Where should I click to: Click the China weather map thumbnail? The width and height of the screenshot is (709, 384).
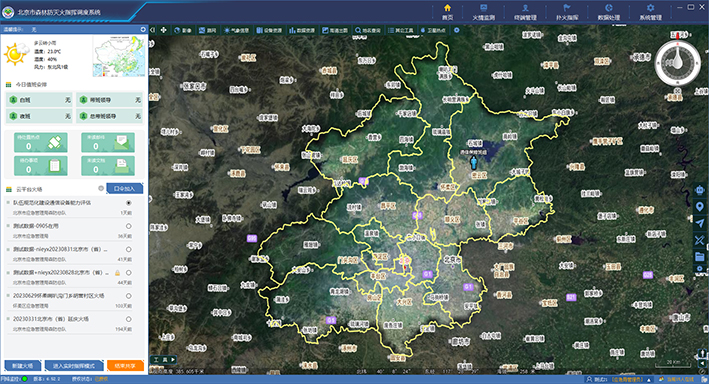(x=119, y=57)
